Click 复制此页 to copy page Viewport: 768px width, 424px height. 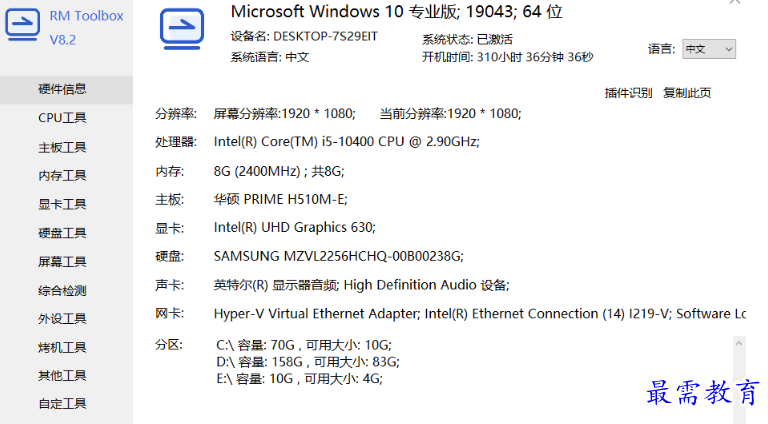point(687,93)
